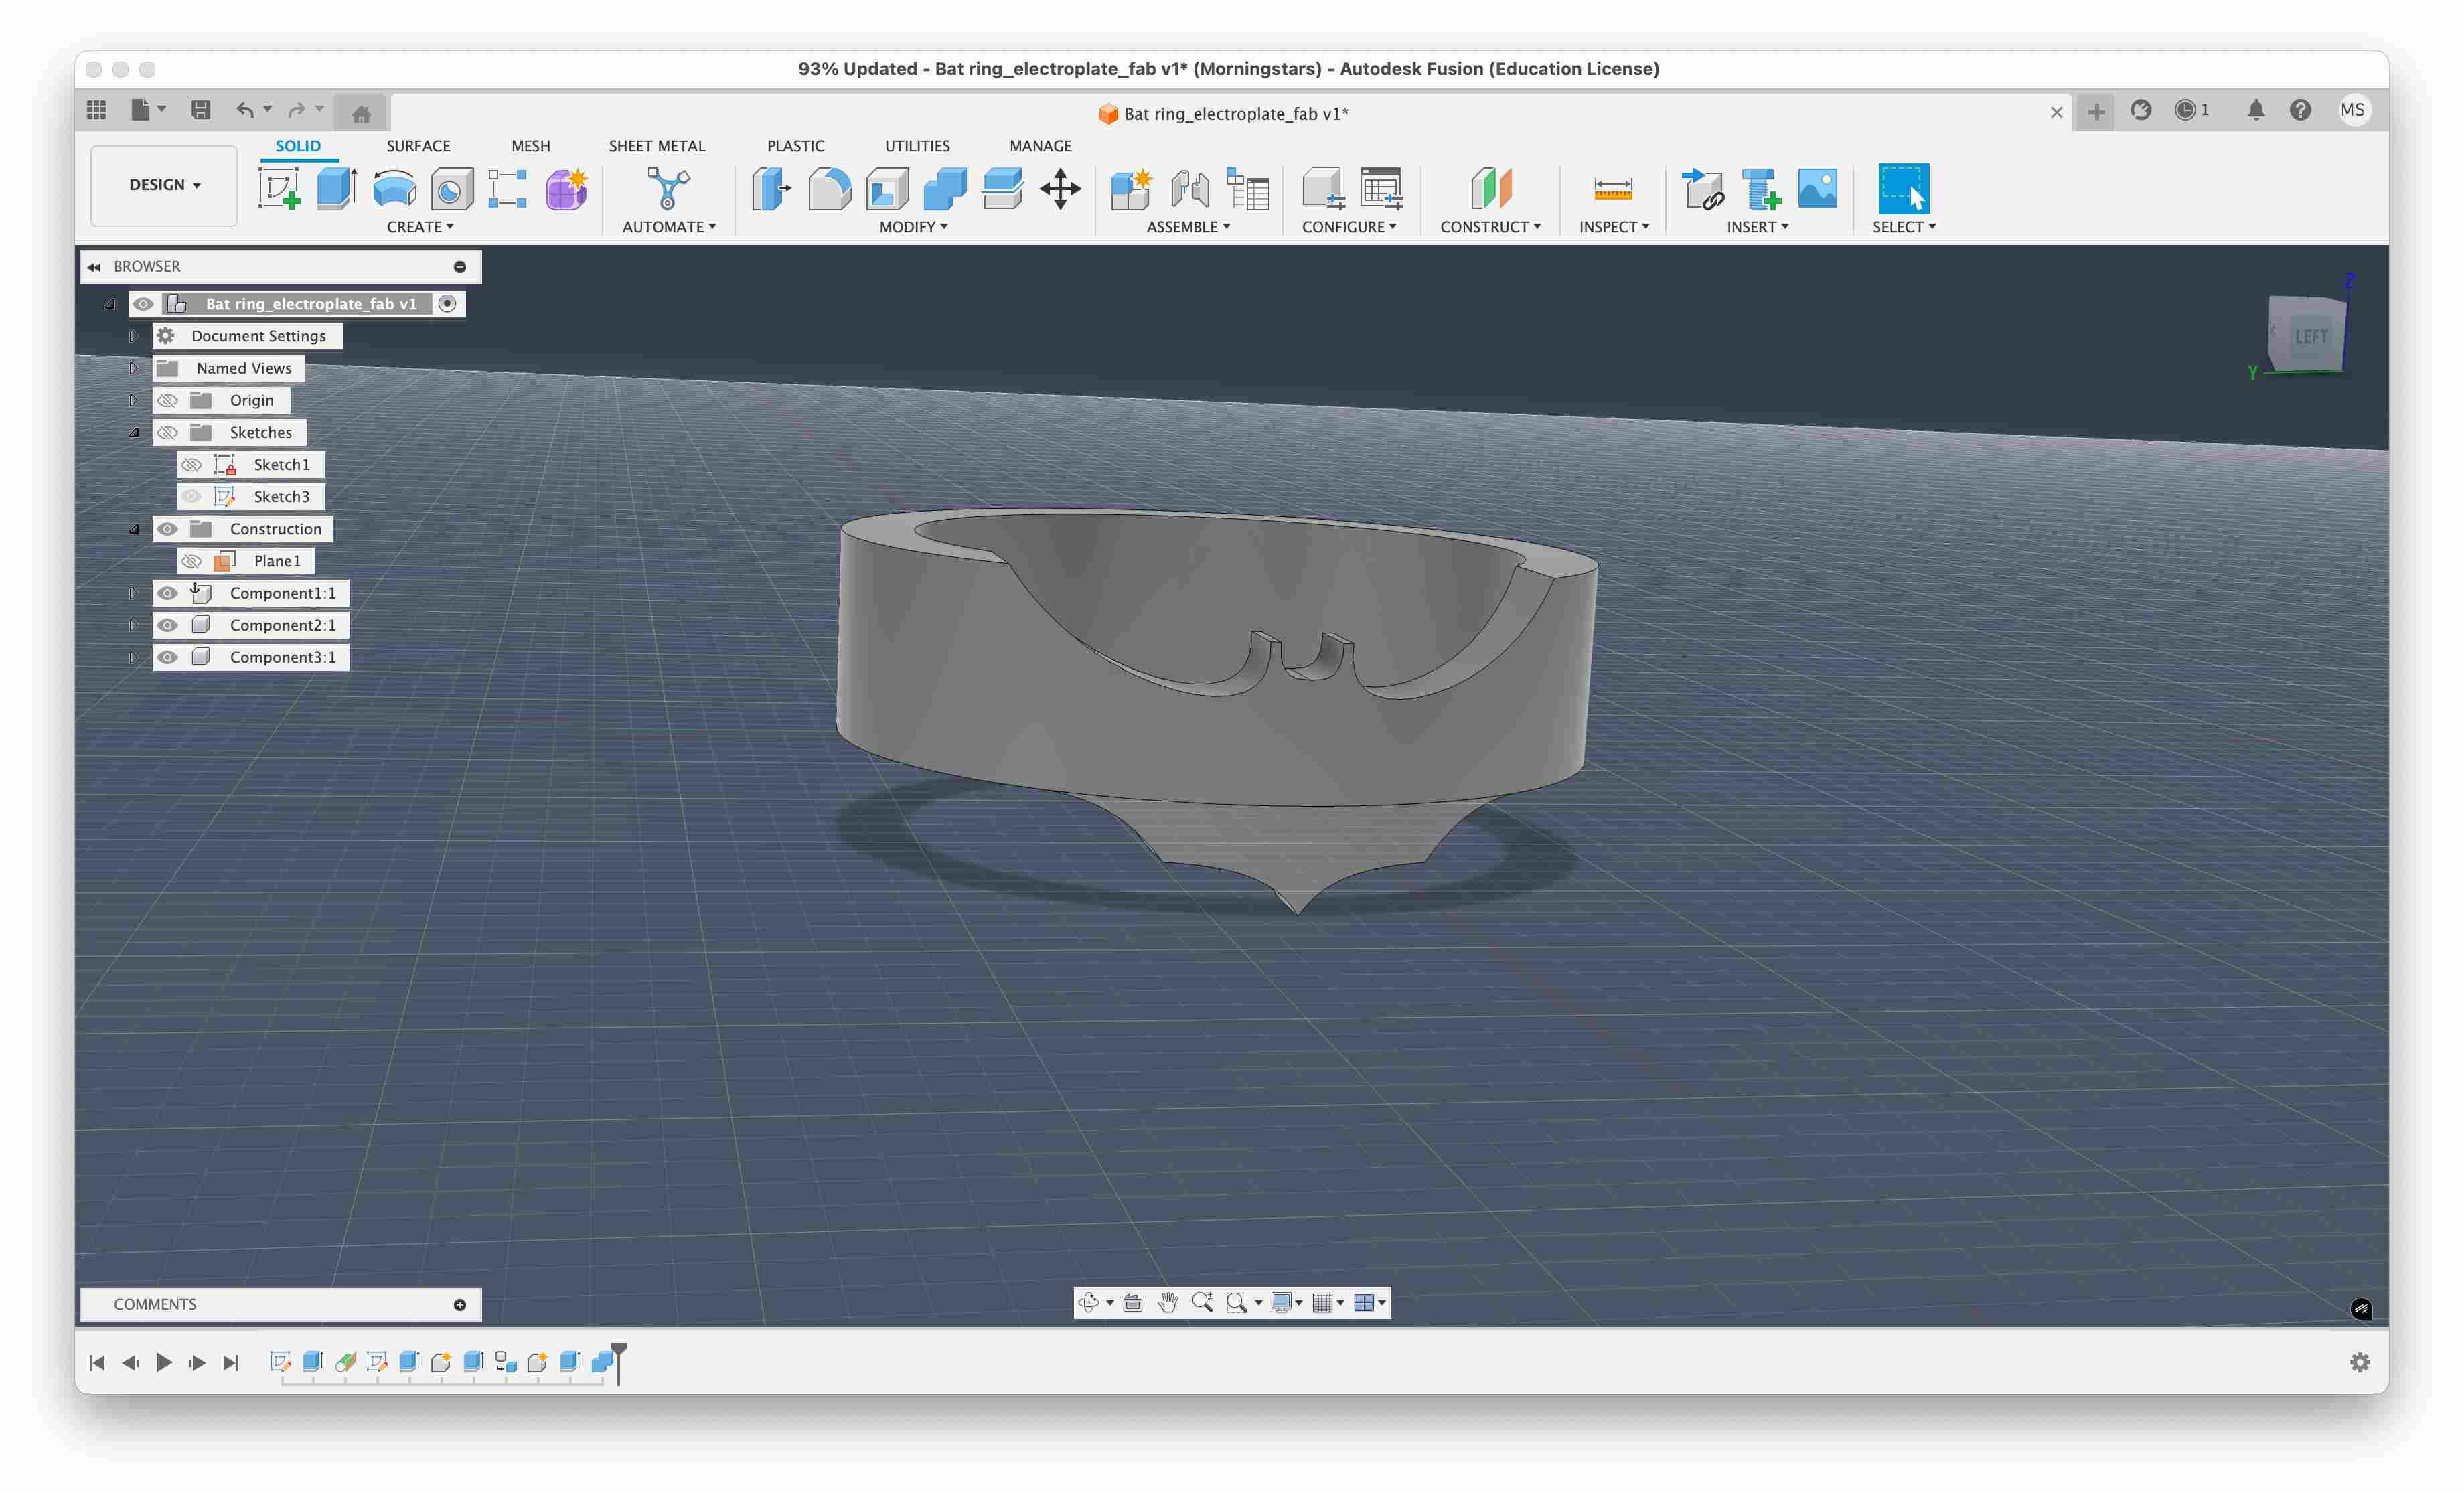Select the Fillet tool
The height and width of the screenshot is (1493, 2464).
[x=829, y=188]
